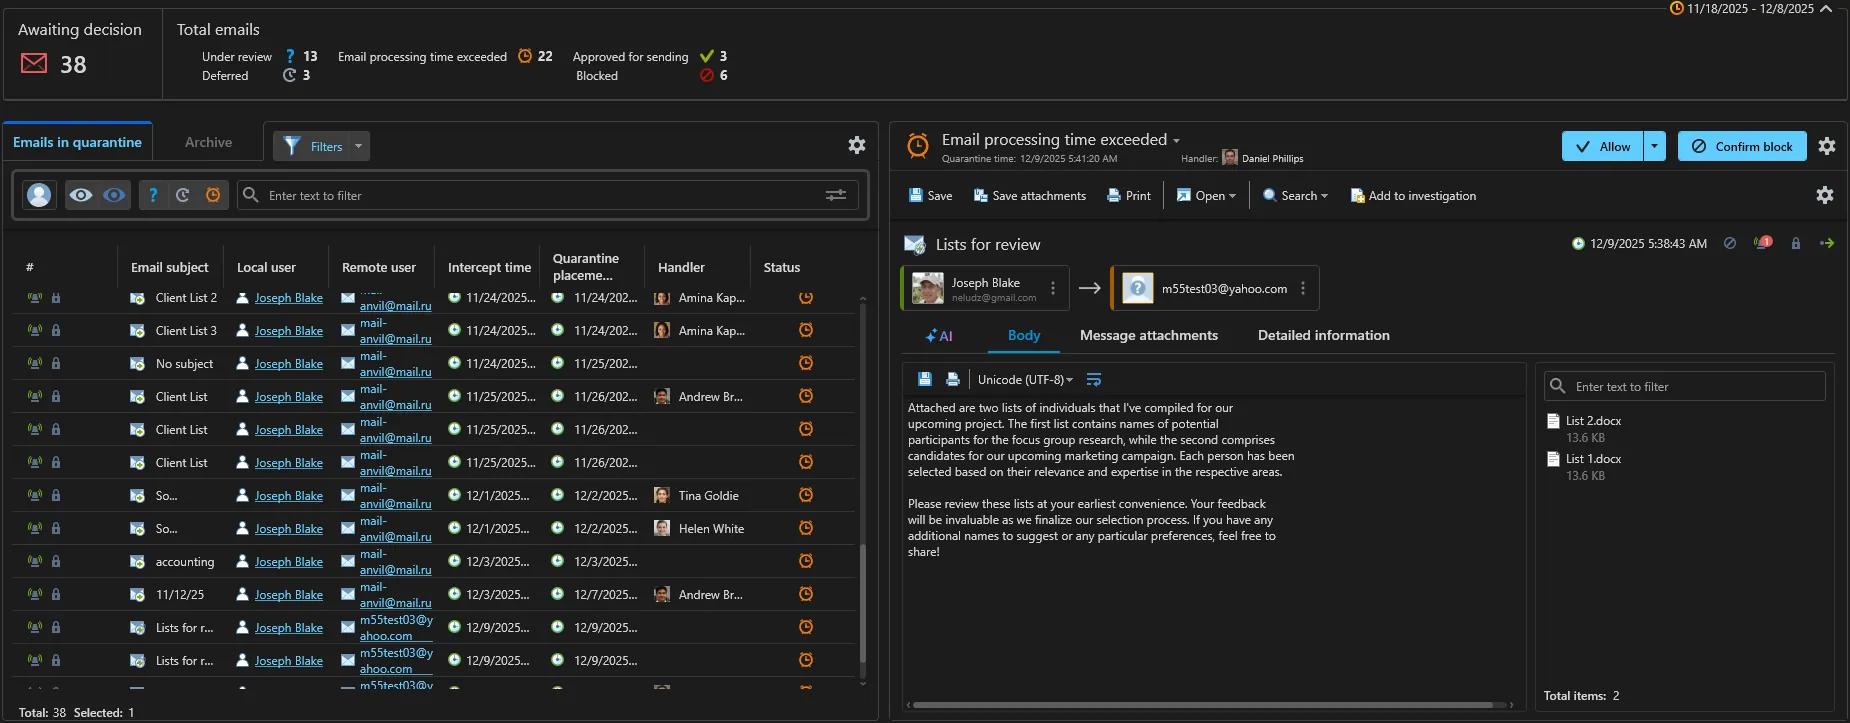Click the Daniel Phillips handler avatar
Viewport: 1850px width, 723px height.
[x=1230, y=158]
